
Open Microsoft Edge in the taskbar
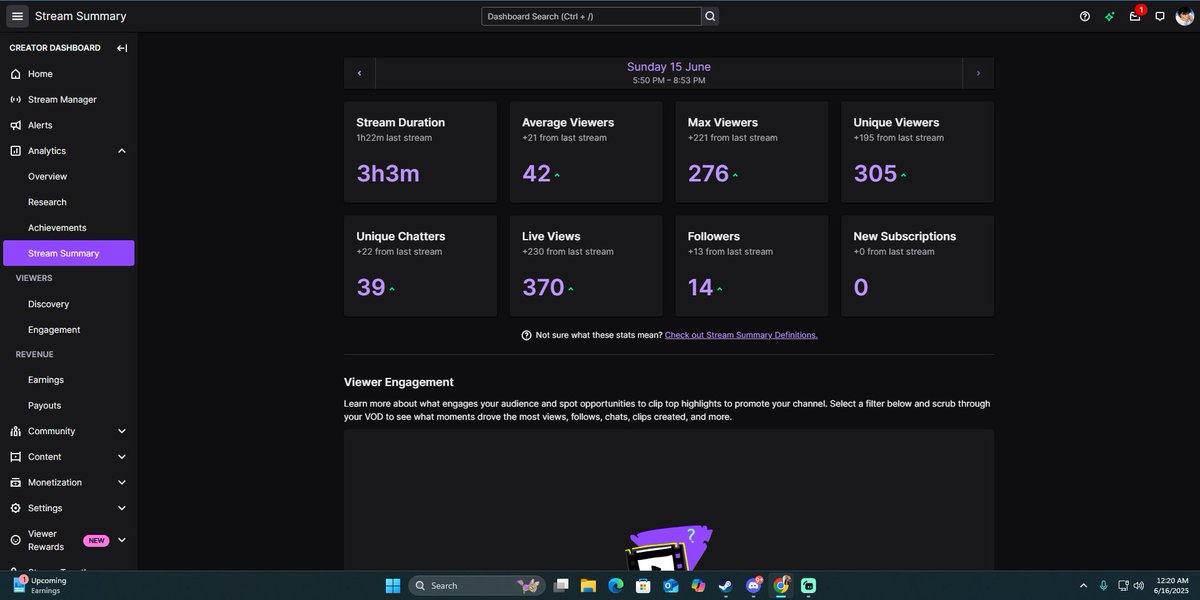click(616, 585)
